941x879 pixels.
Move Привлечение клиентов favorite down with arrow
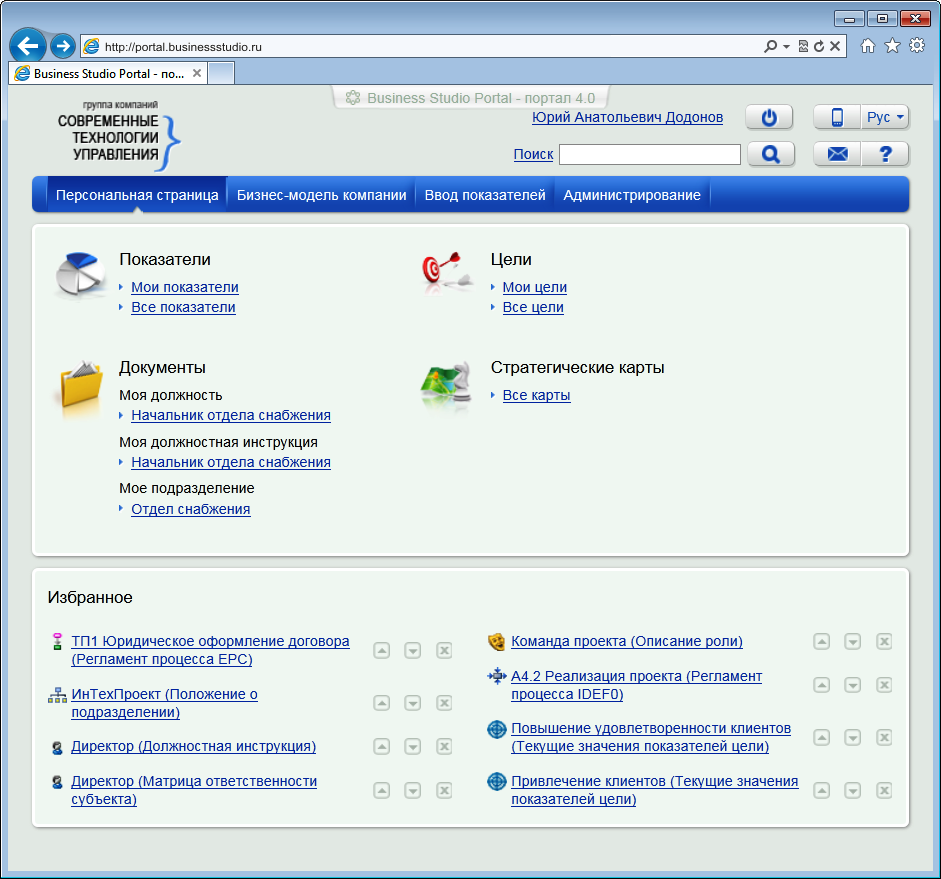(852, 790)
